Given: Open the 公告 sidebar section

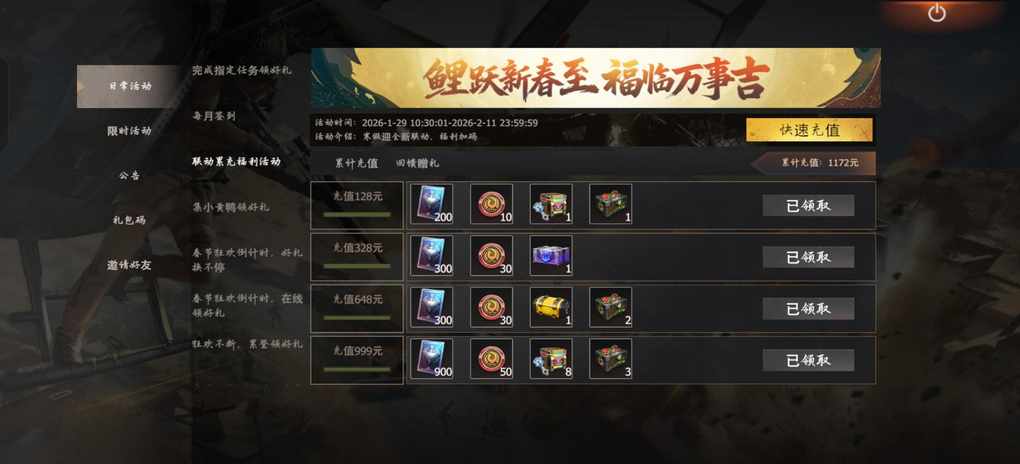Looking at the screenshot, I should coord(129,175).
